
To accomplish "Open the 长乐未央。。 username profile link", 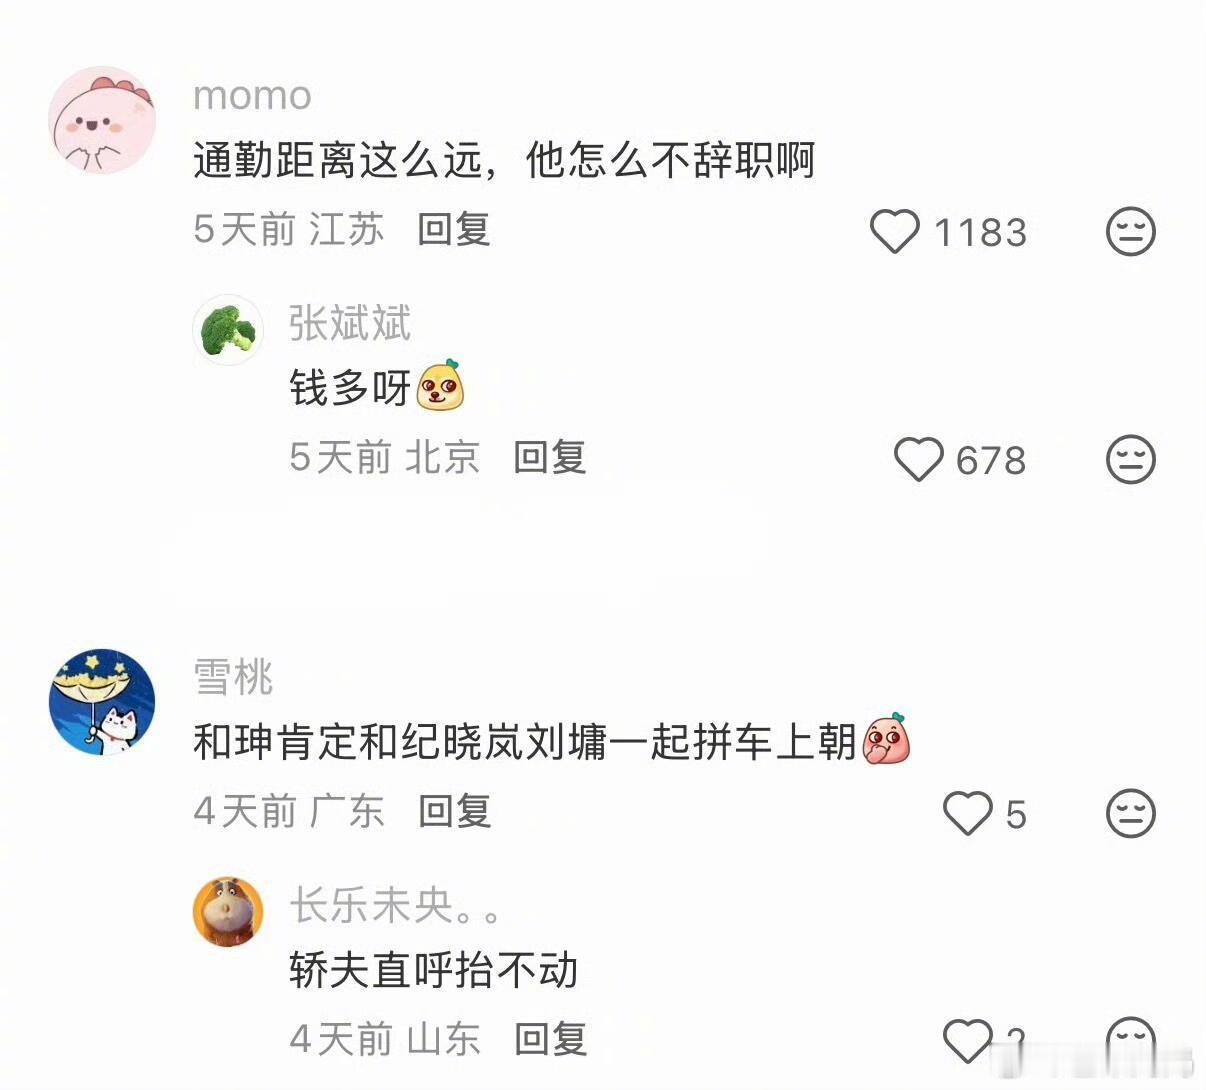I will (395, 905).
